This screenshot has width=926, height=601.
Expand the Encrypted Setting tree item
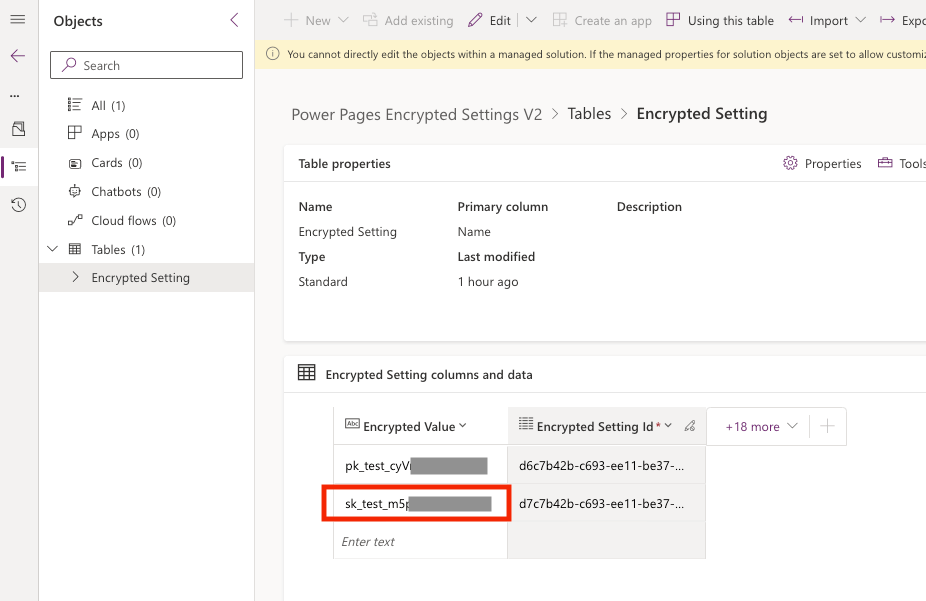[75, 277]
